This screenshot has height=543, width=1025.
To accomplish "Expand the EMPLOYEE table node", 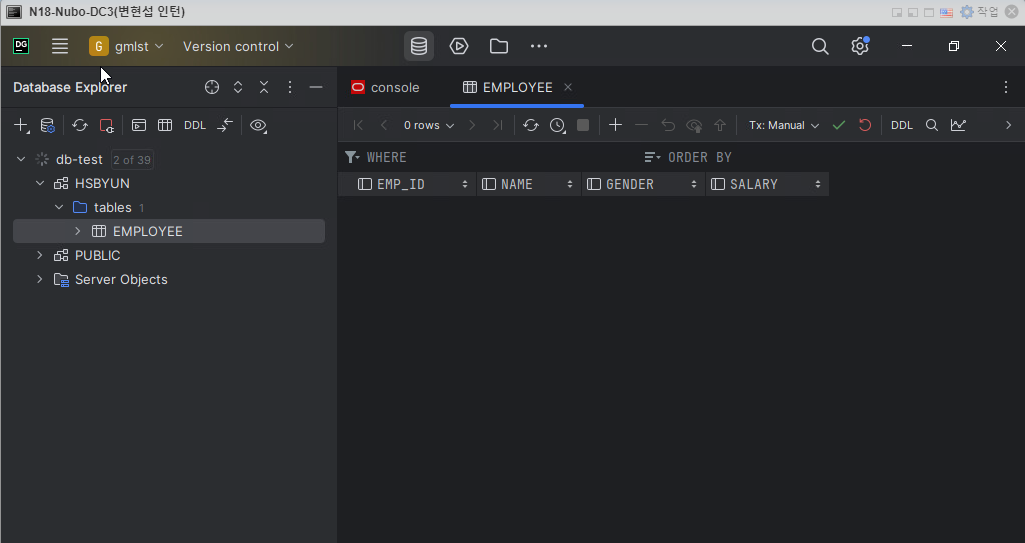I will (78, 231).
